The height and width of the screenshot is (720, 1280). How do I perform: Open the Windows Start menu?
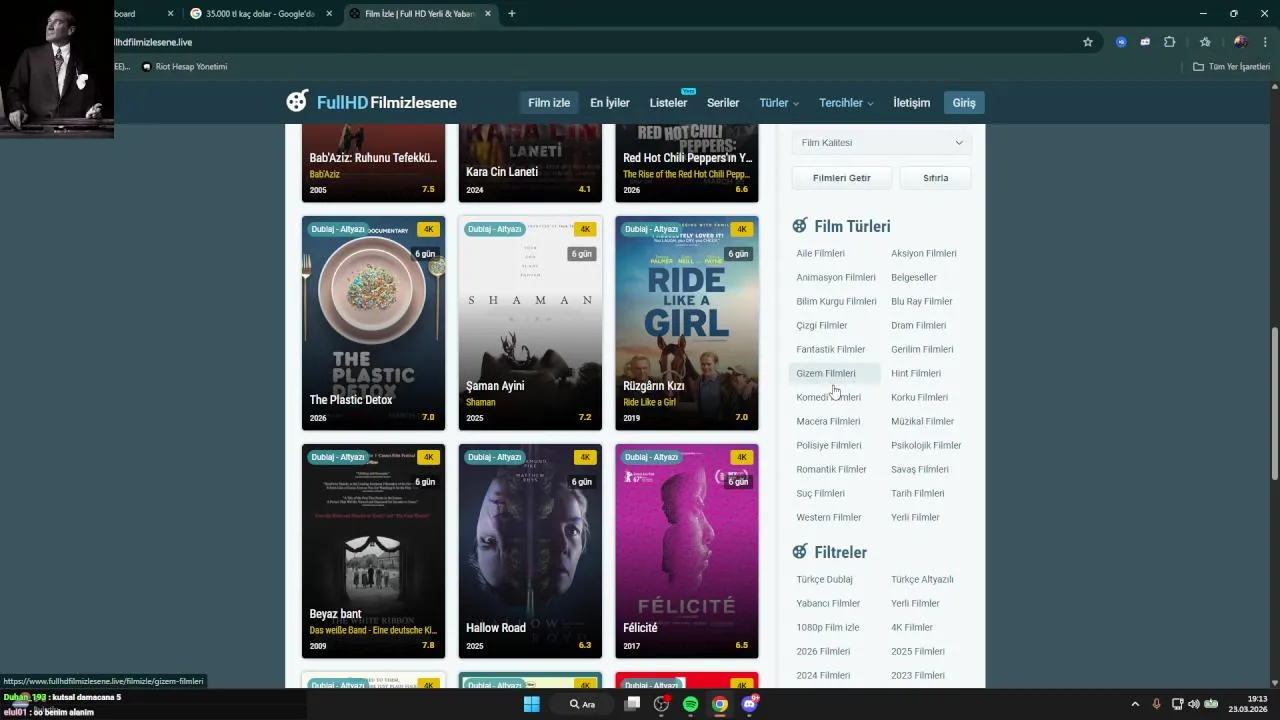532,704
